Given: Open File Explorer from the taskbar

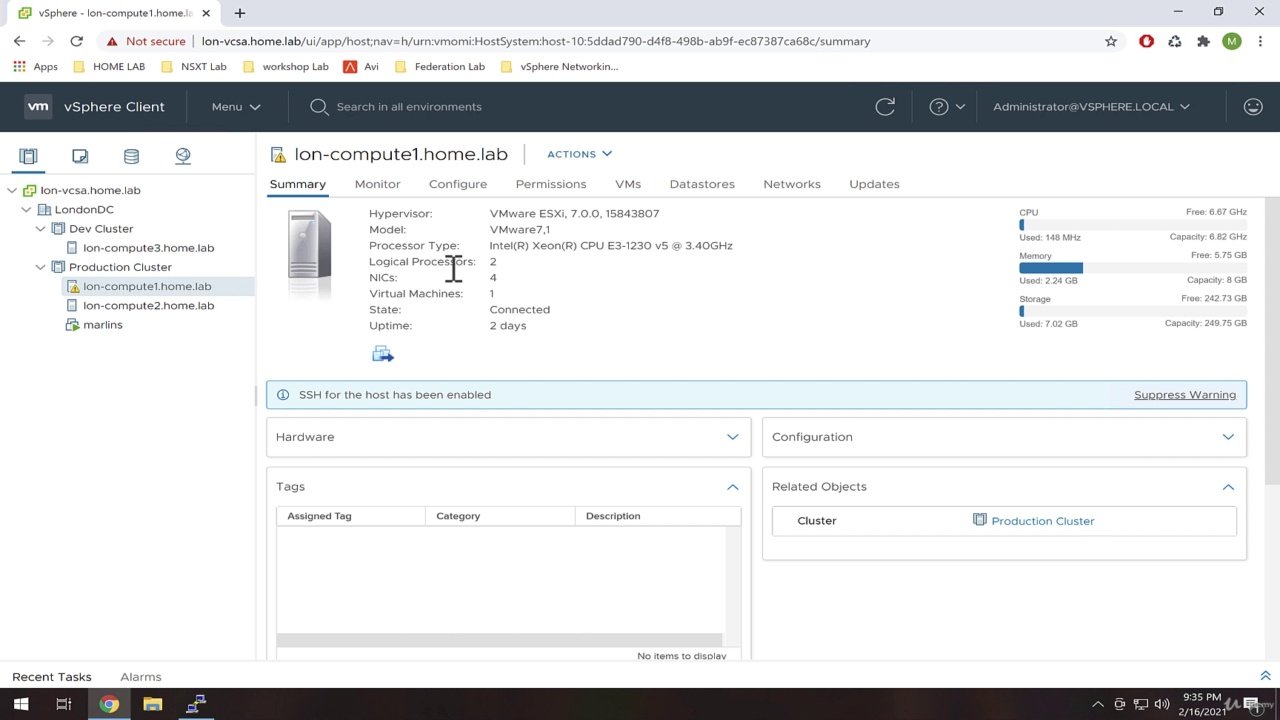Looking at the screenshot, I should click(x=152, y=704).
